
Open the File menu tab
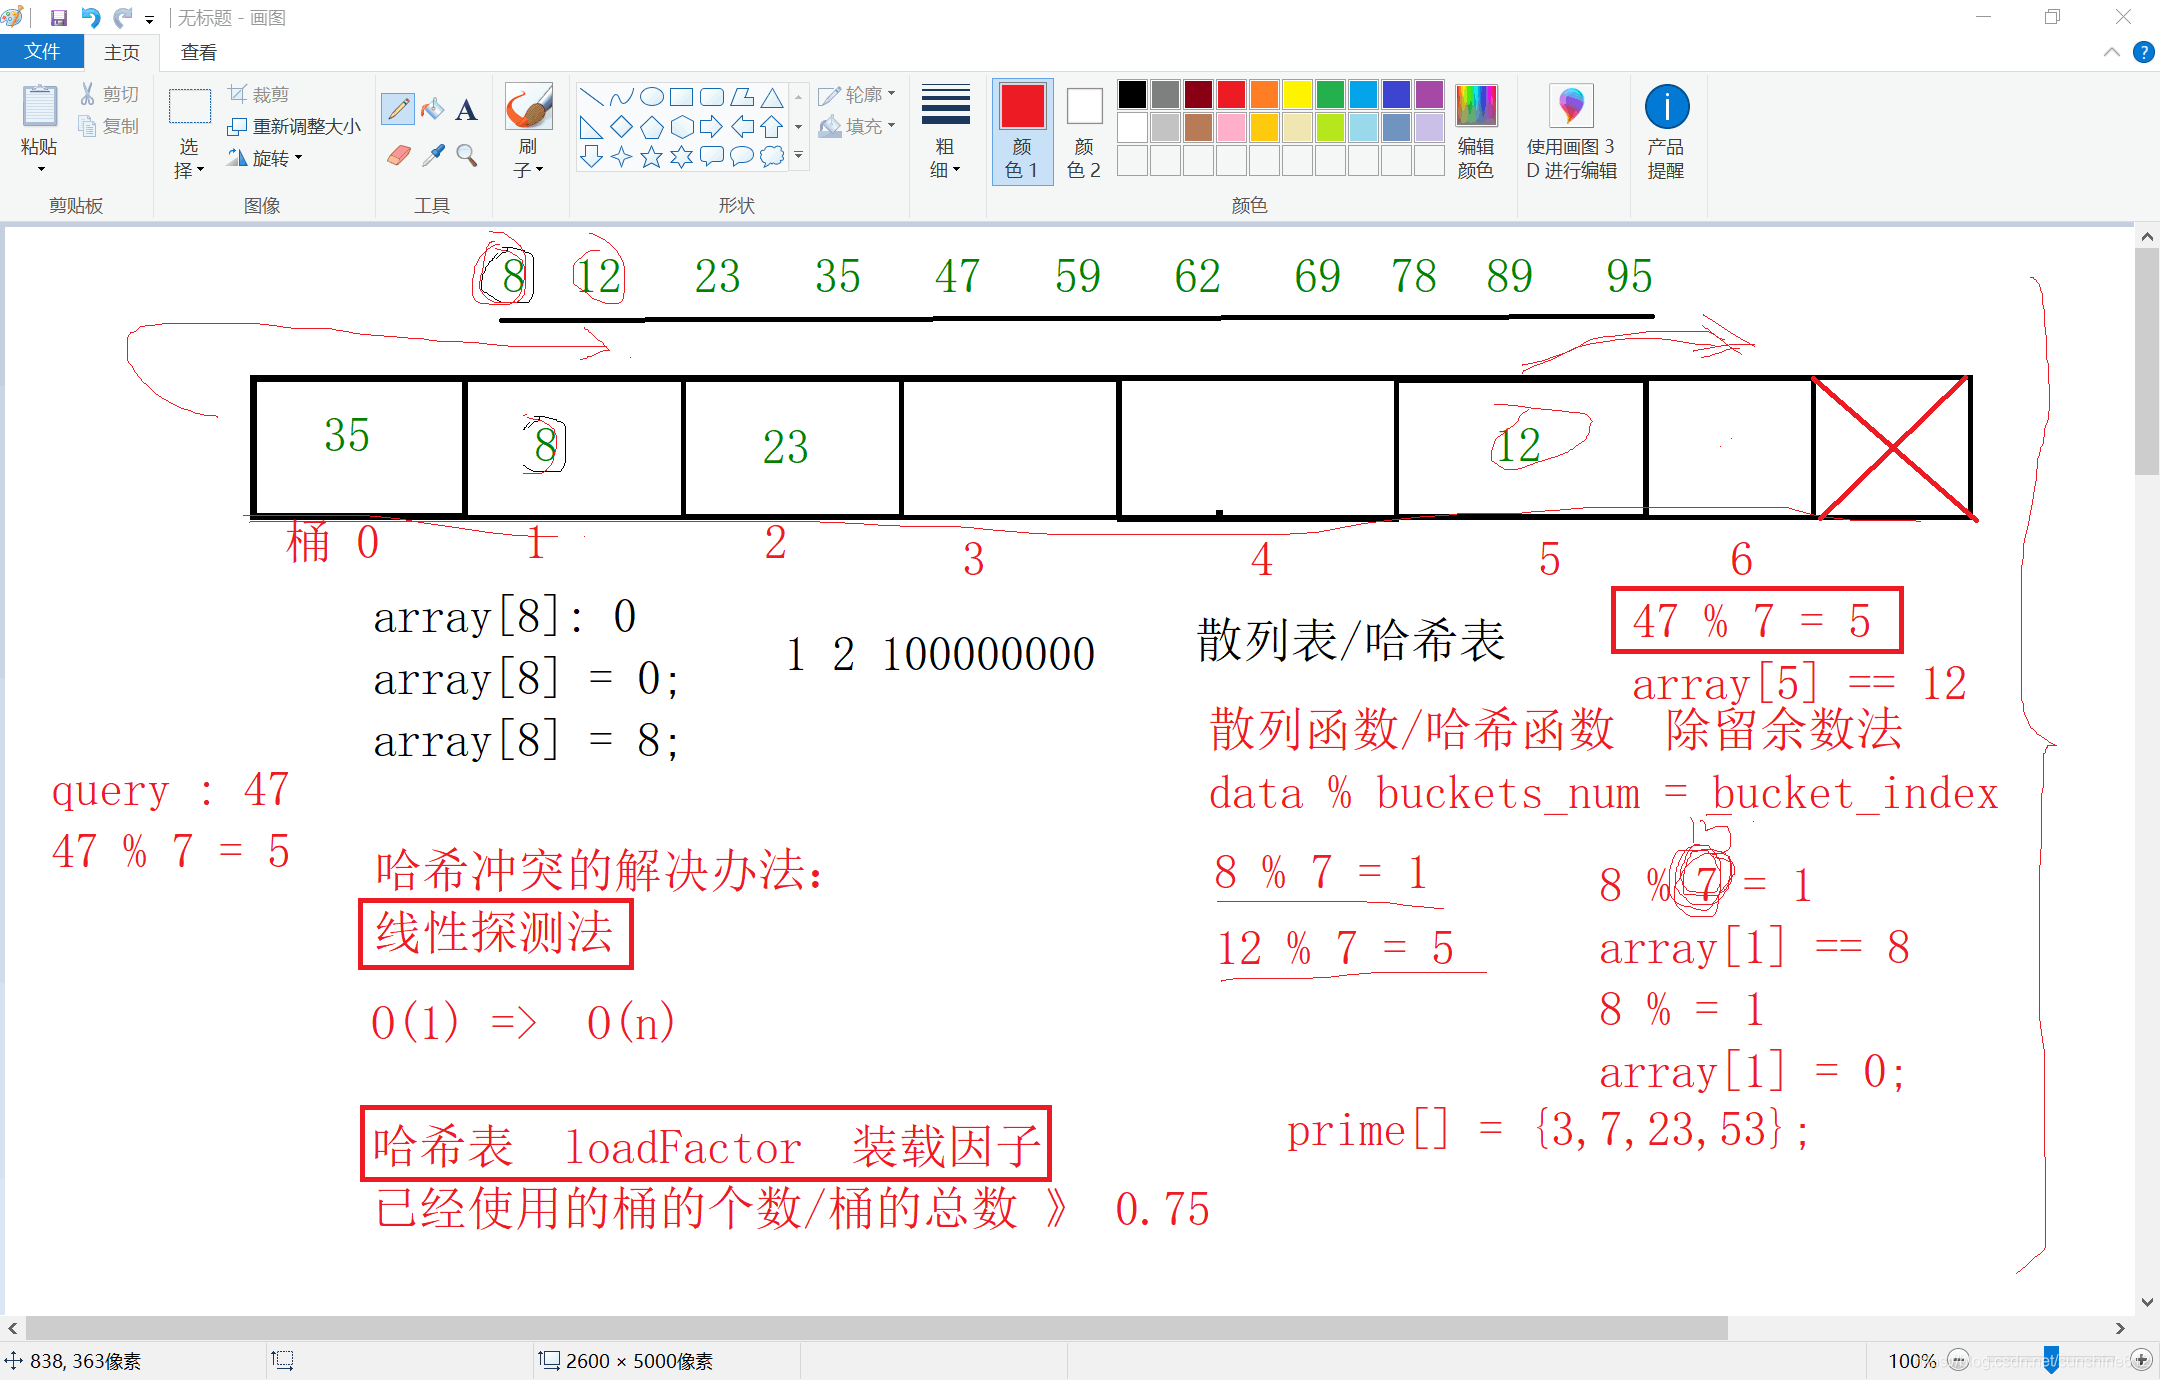42,52
